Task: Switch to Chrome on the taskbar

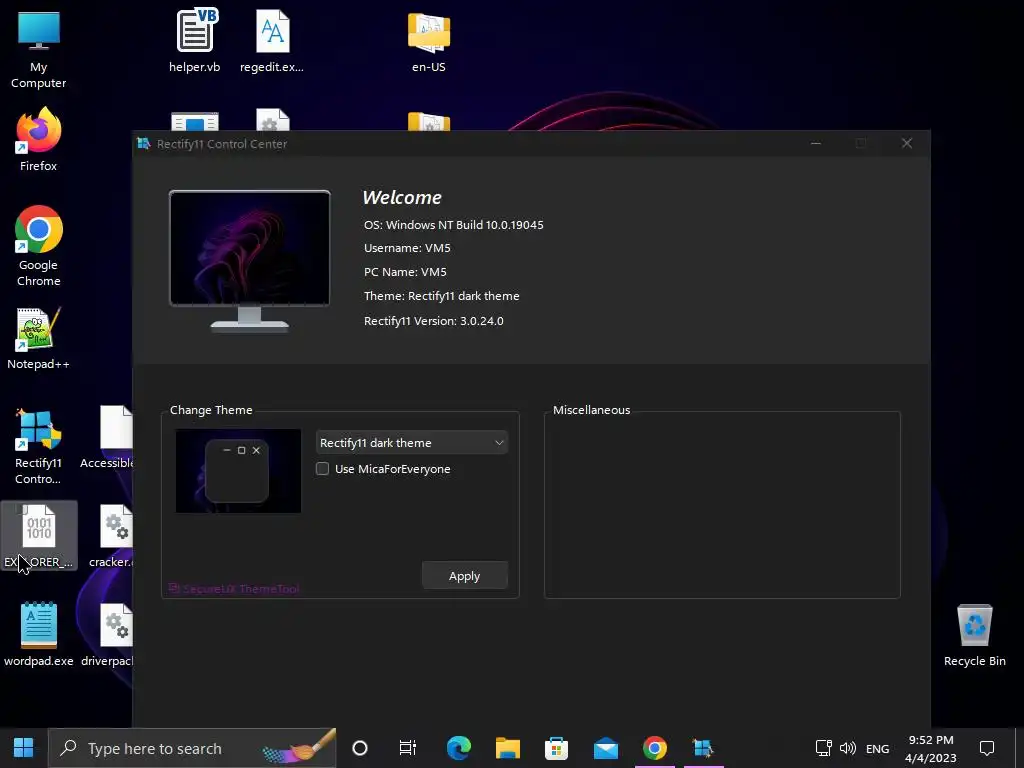Action: pyautogui.click(x=654, y=748)
